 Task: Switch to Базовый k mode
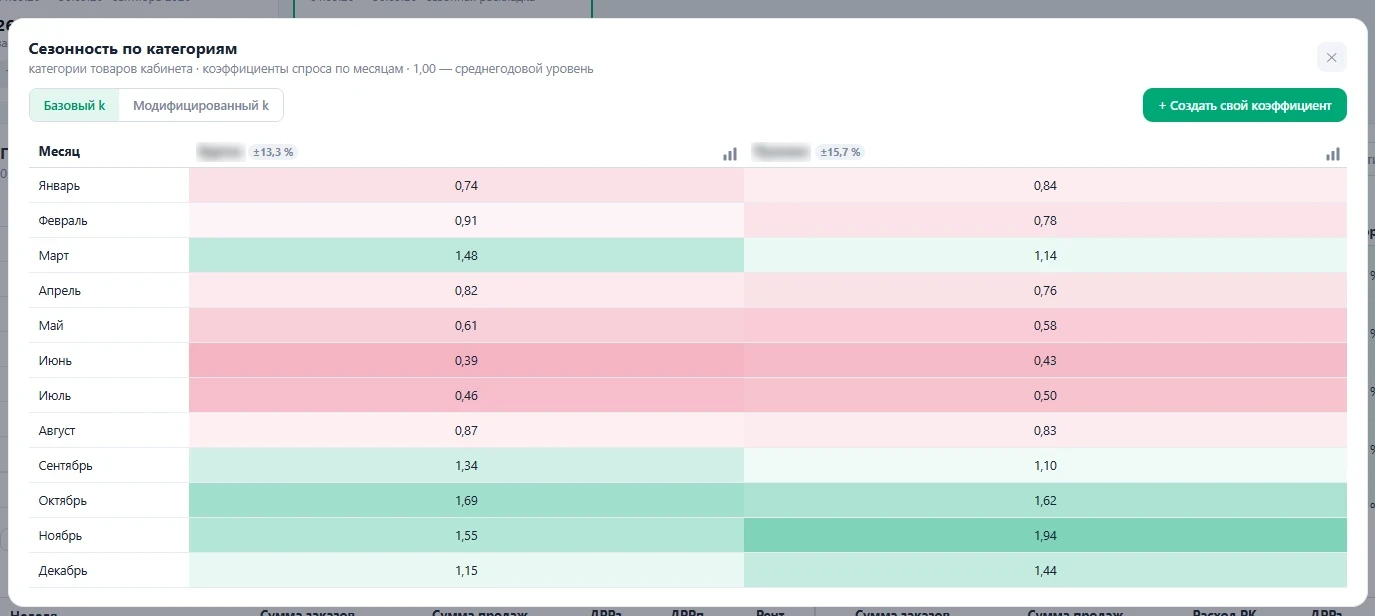[75, 105]
